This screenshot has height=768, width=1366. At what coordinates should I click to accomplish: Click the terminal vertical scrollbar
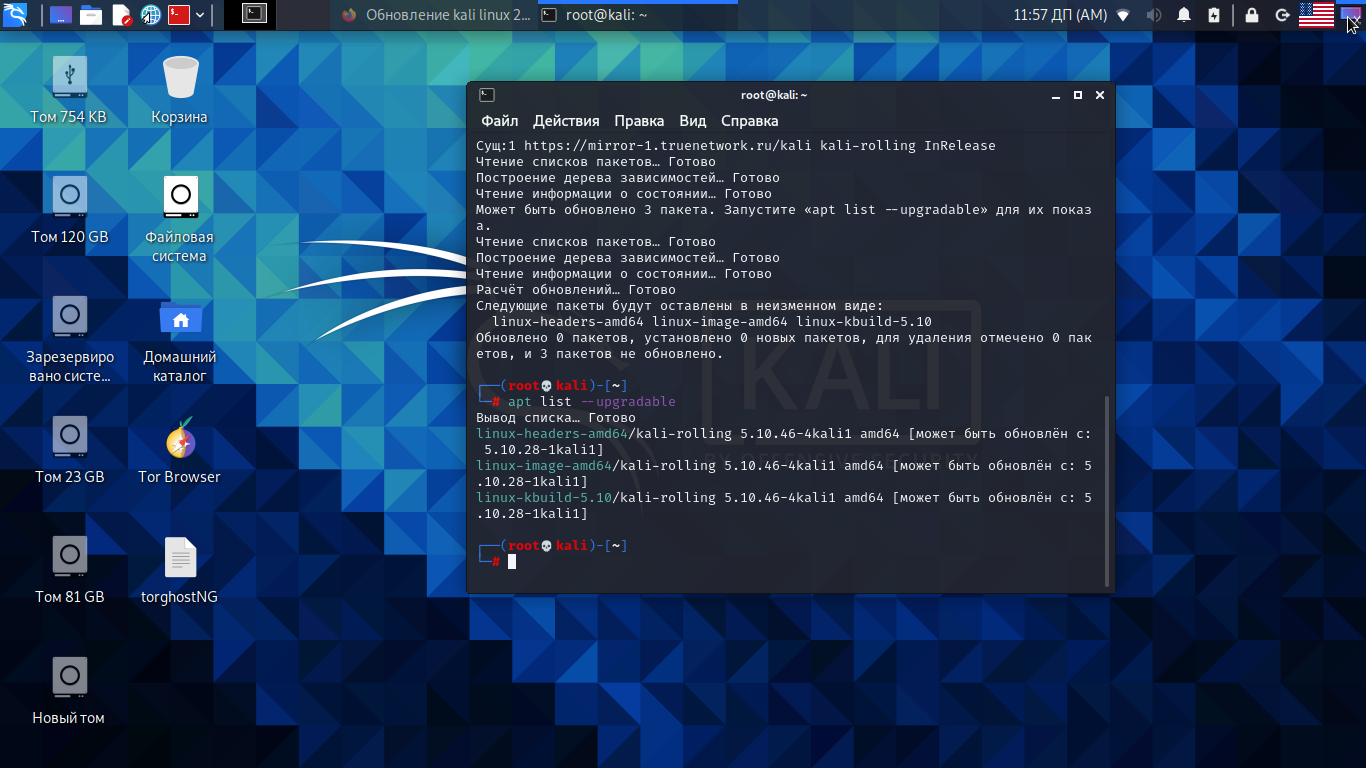[1106, 490]
